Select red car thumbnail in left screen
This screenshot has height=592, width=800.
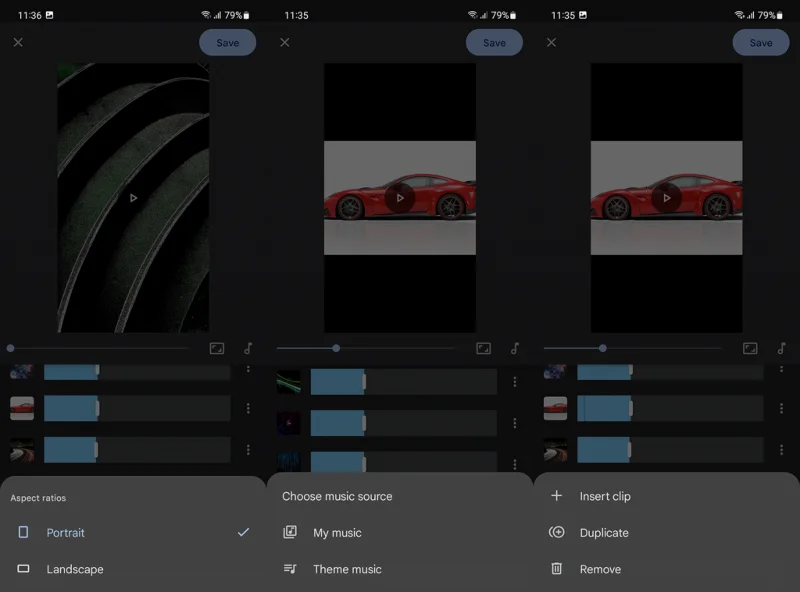click(22, 408)
